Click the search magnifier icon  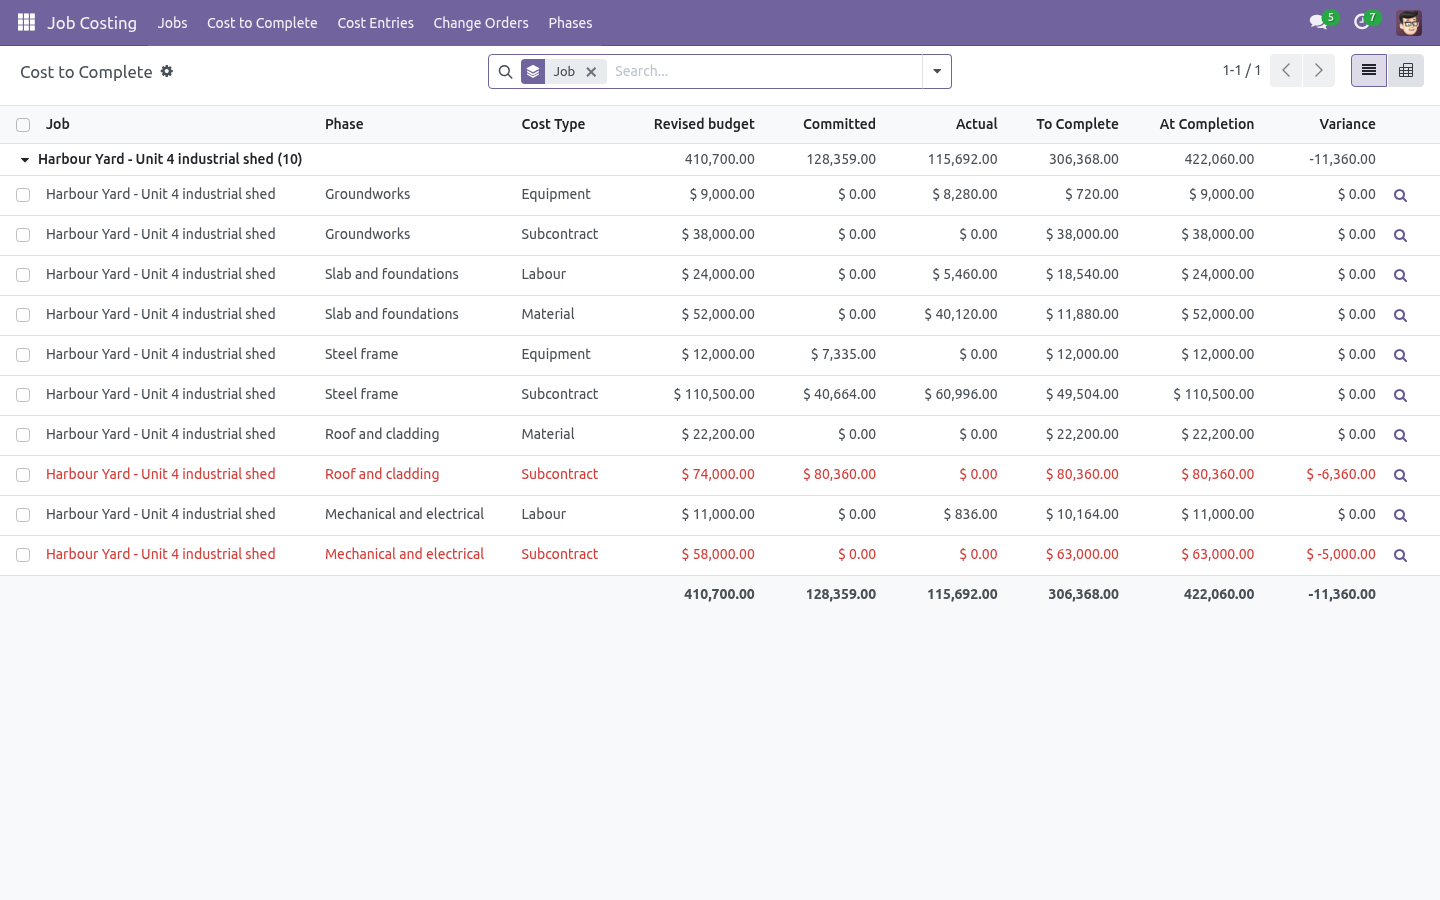505,72
